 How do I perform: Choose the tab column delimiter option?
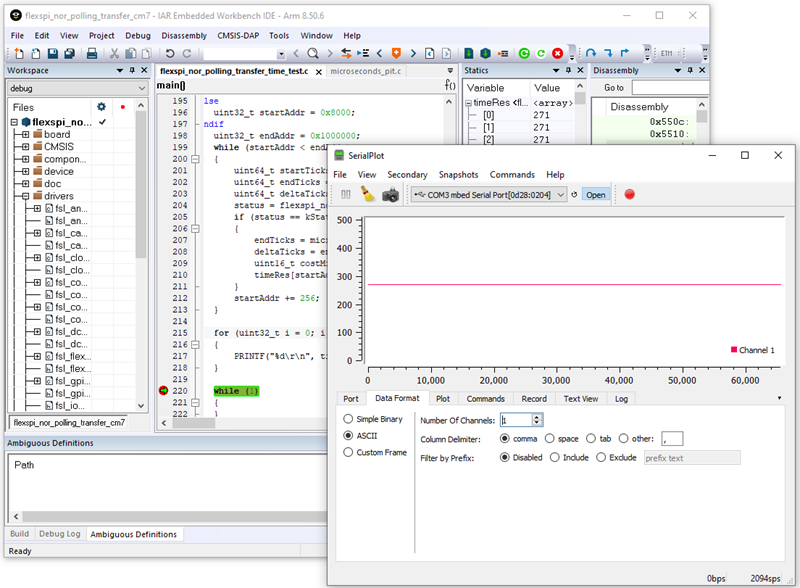pyautogui.click(x=591, y=438)
